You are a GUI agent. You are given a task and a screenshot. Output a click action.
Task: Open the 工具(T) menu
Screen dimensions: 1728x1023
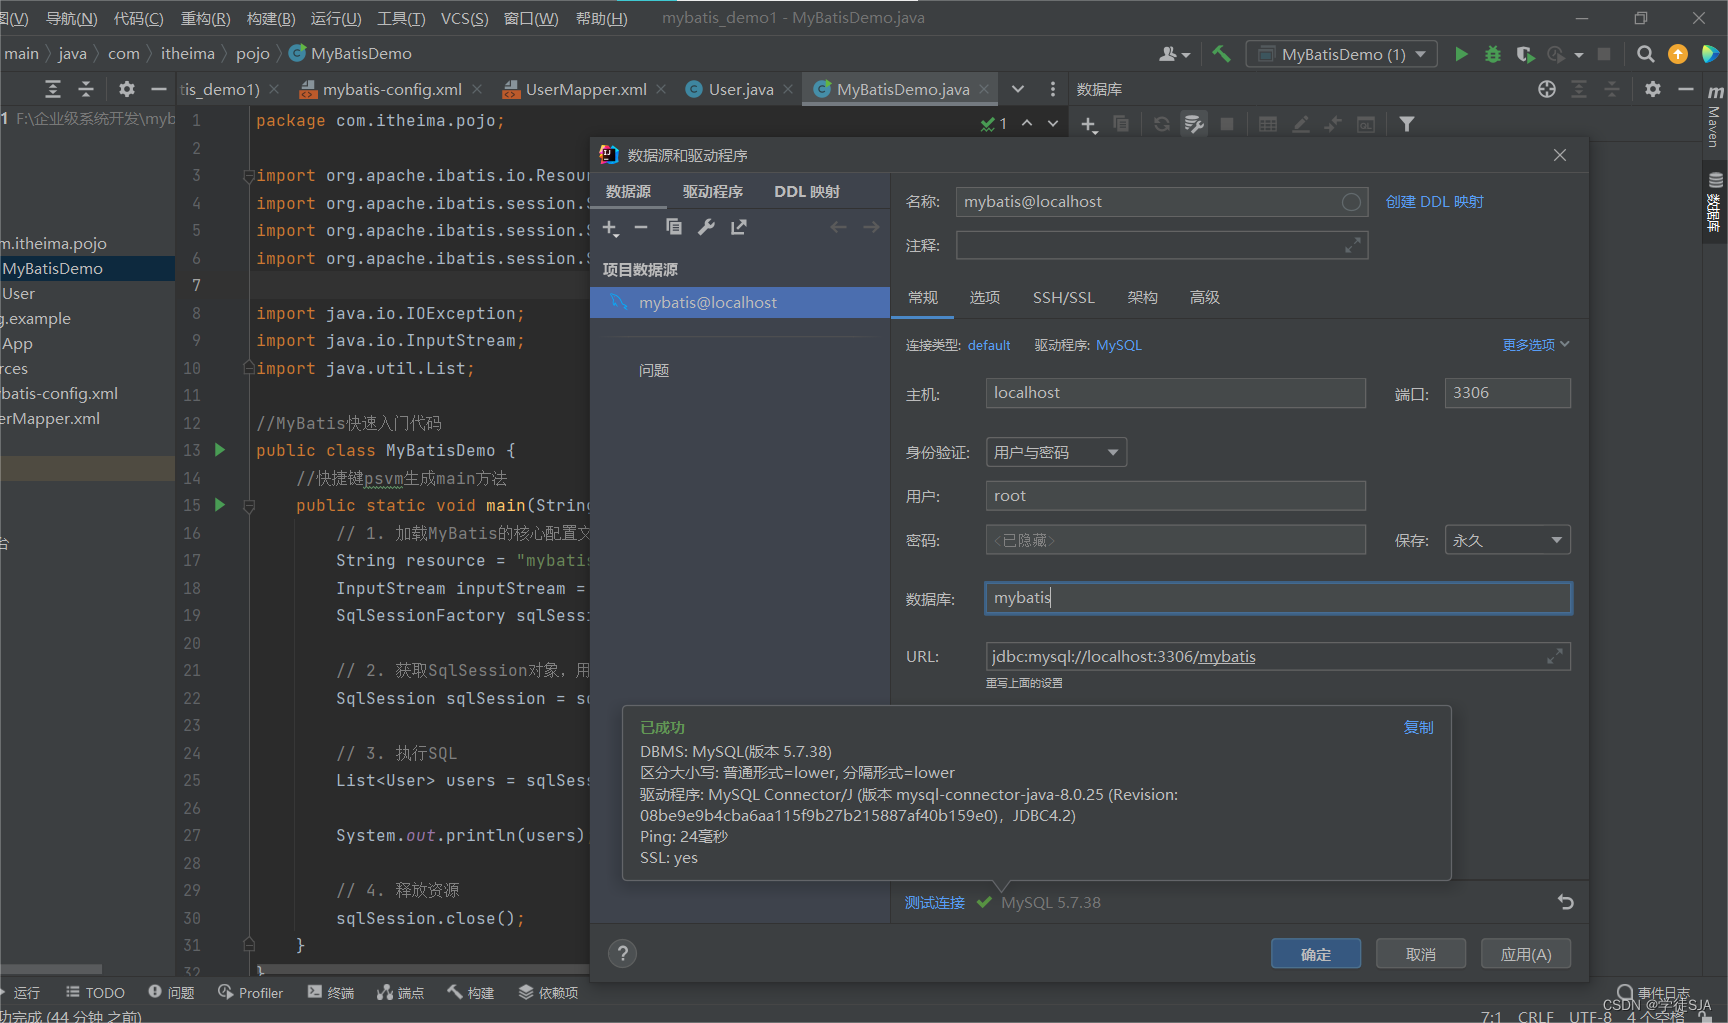point(401,18)
